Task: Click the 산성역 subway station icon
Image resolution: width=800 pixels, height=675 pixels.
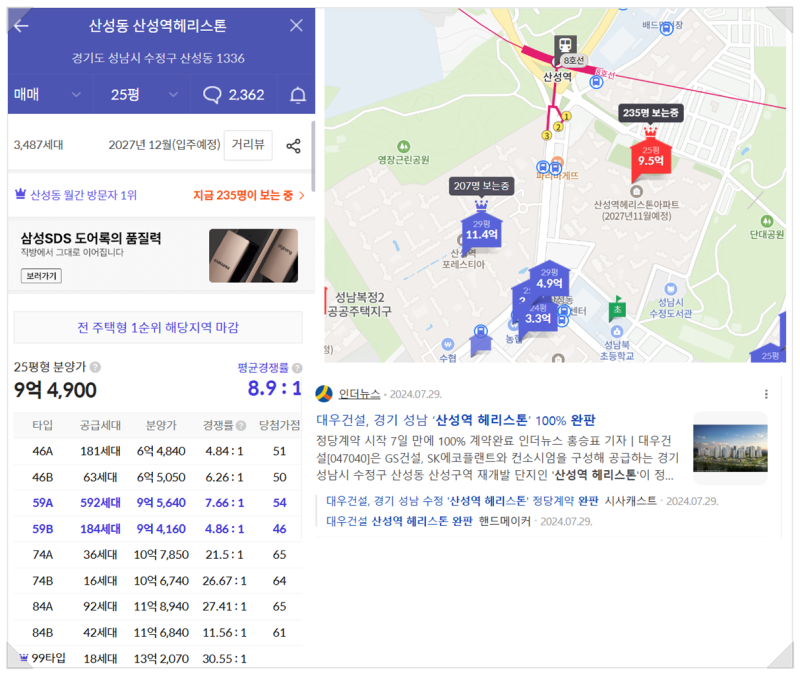Action: pos(565,45)
